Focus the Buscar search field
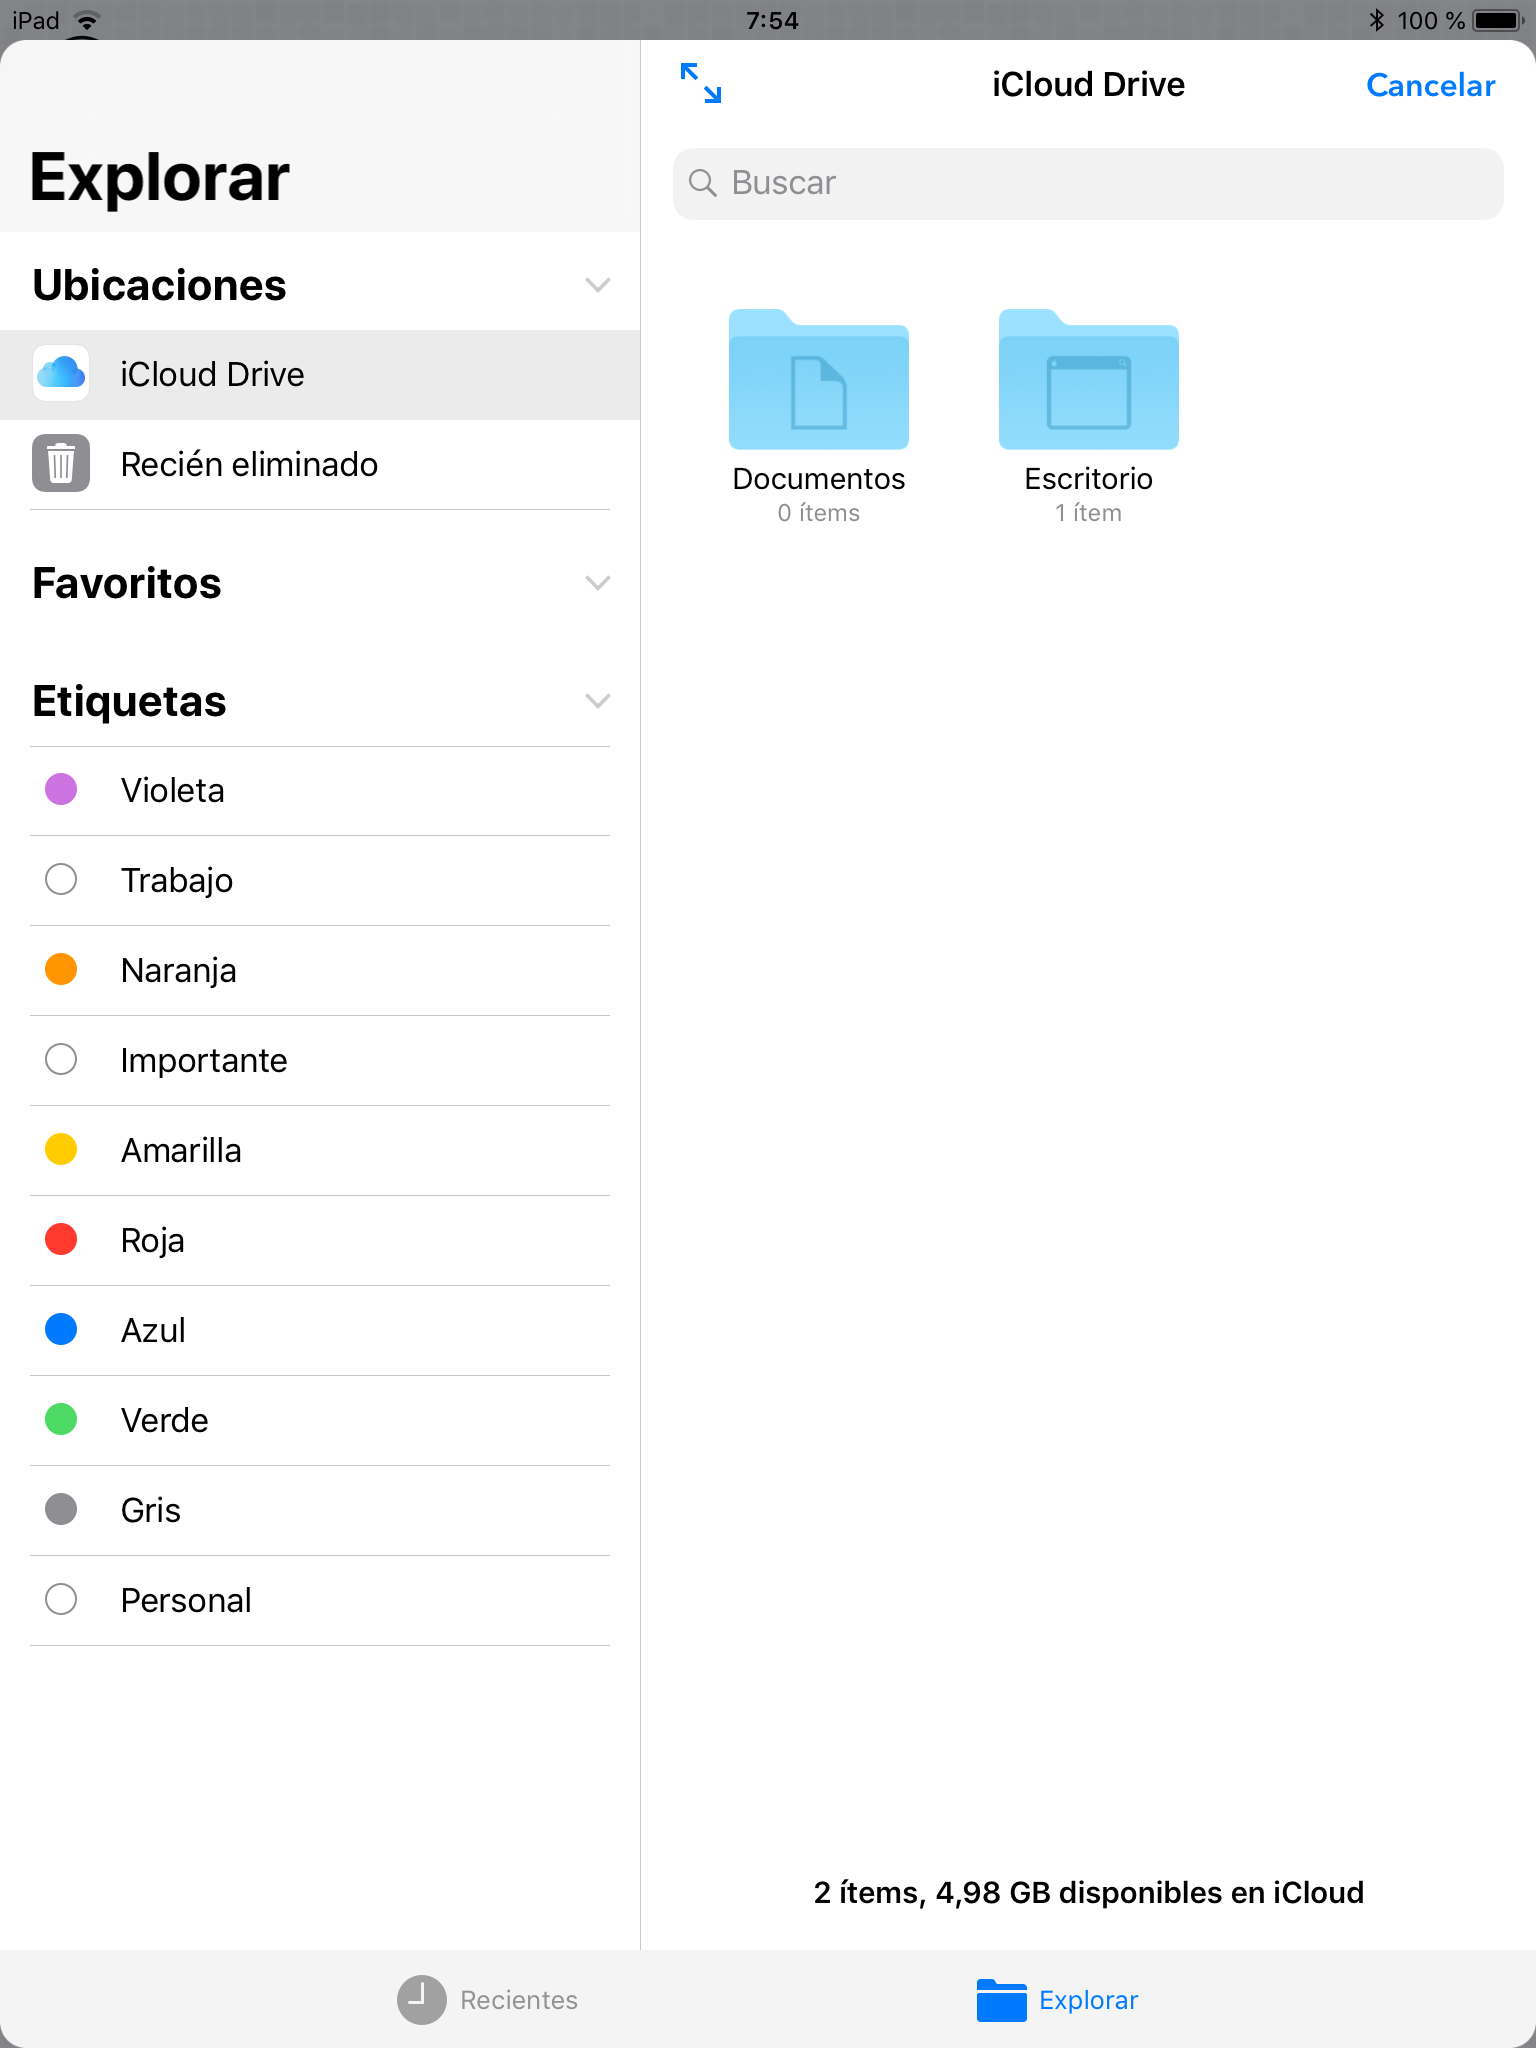 1088,184
